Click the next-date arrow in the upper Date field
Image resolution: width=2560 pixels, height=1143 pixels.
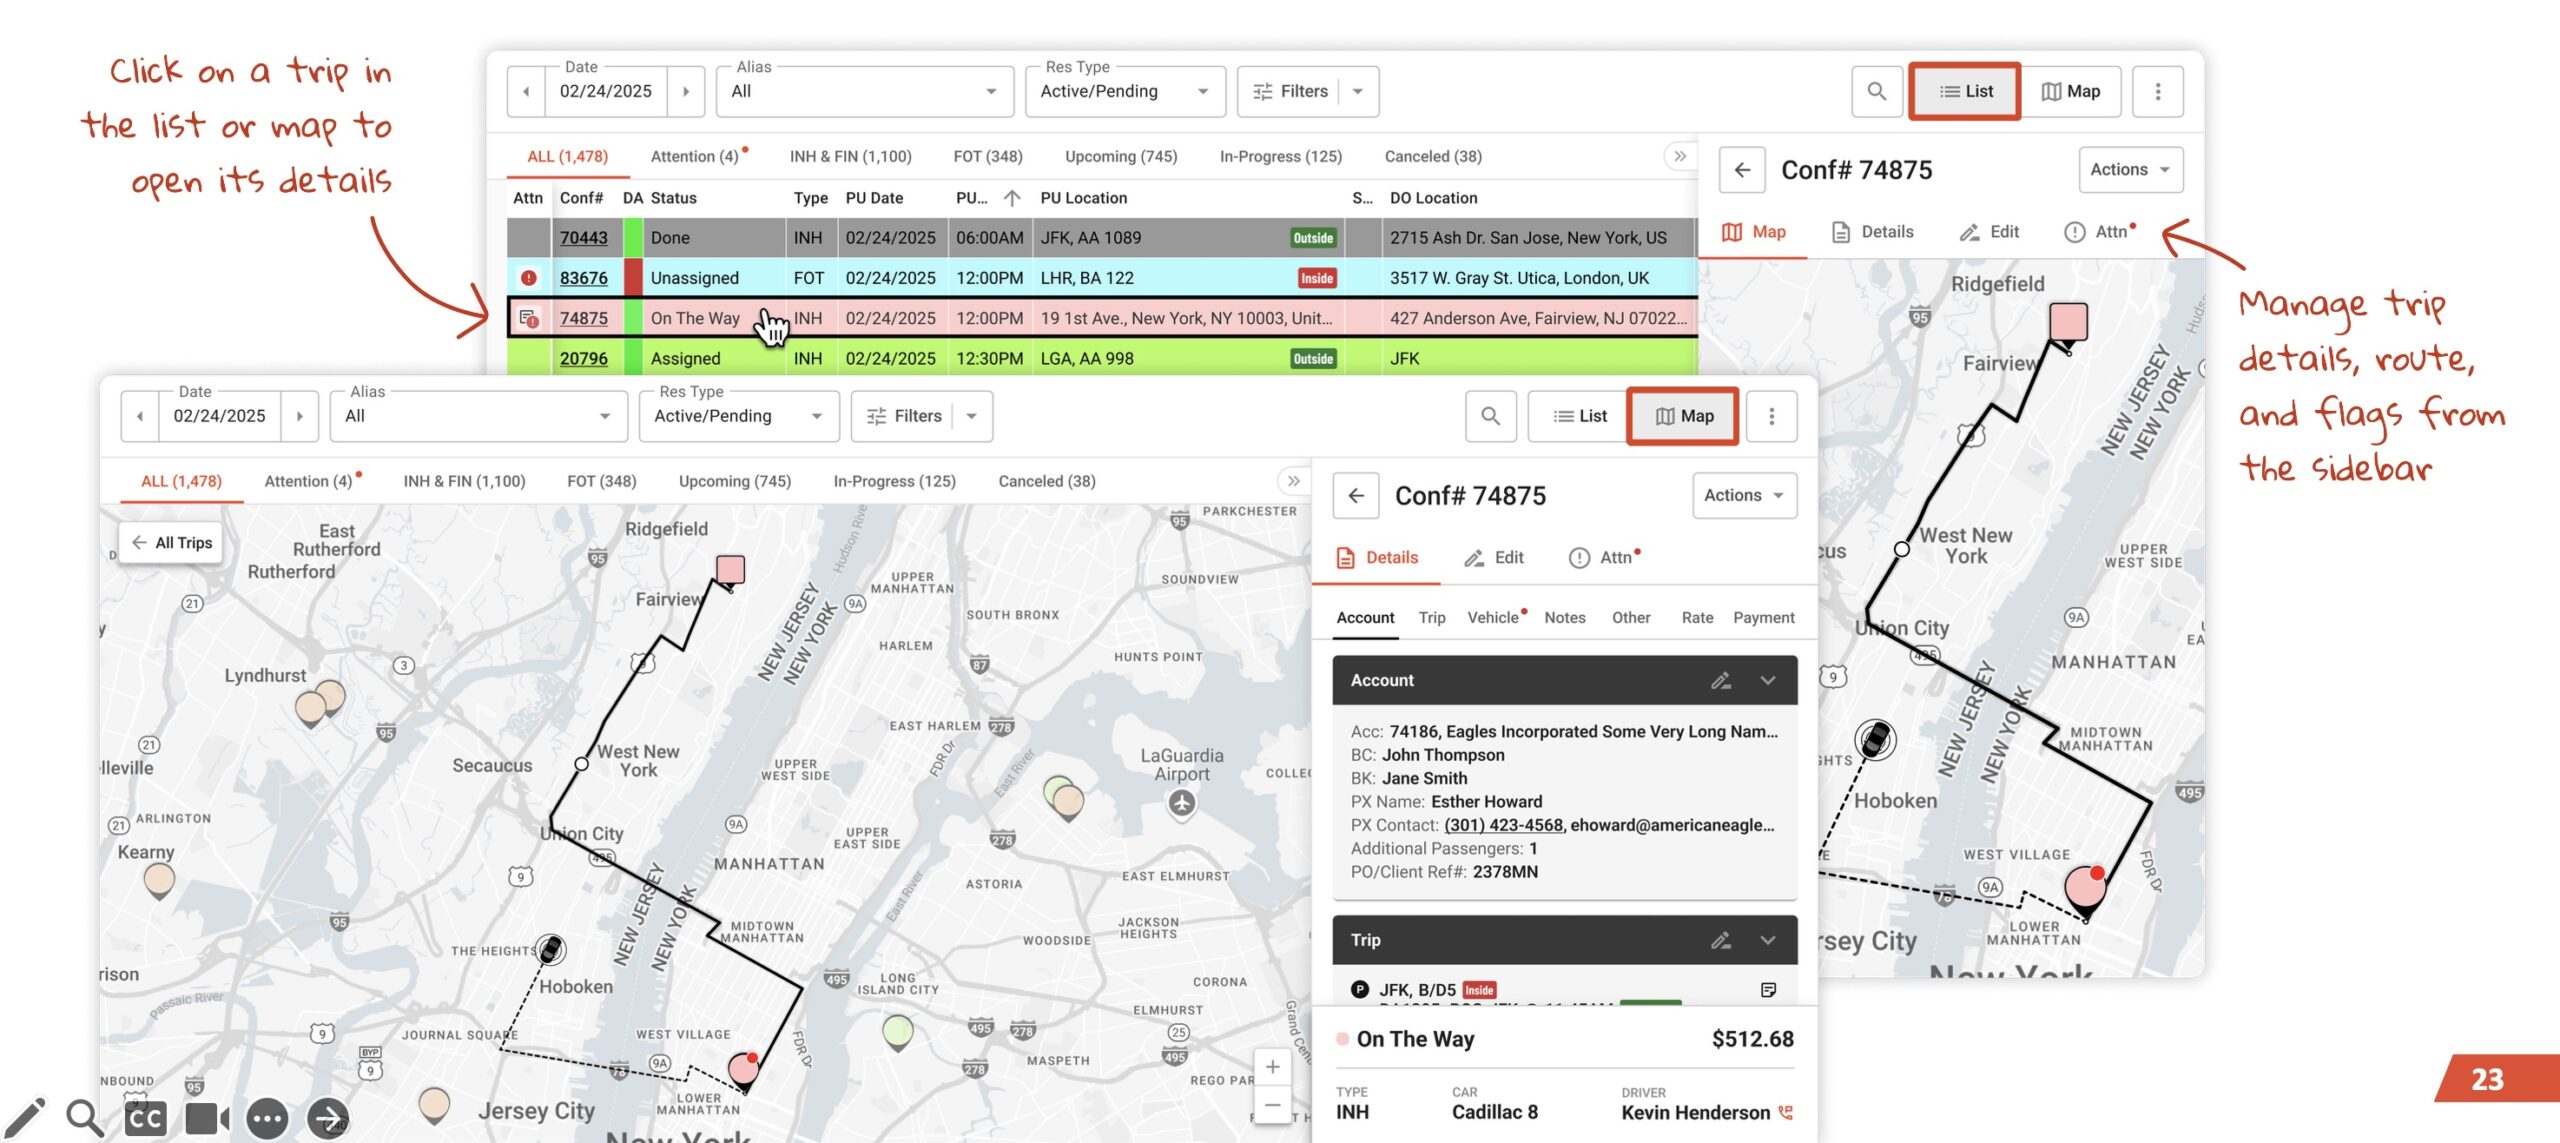pyautogui.click(x=686, y=91)
